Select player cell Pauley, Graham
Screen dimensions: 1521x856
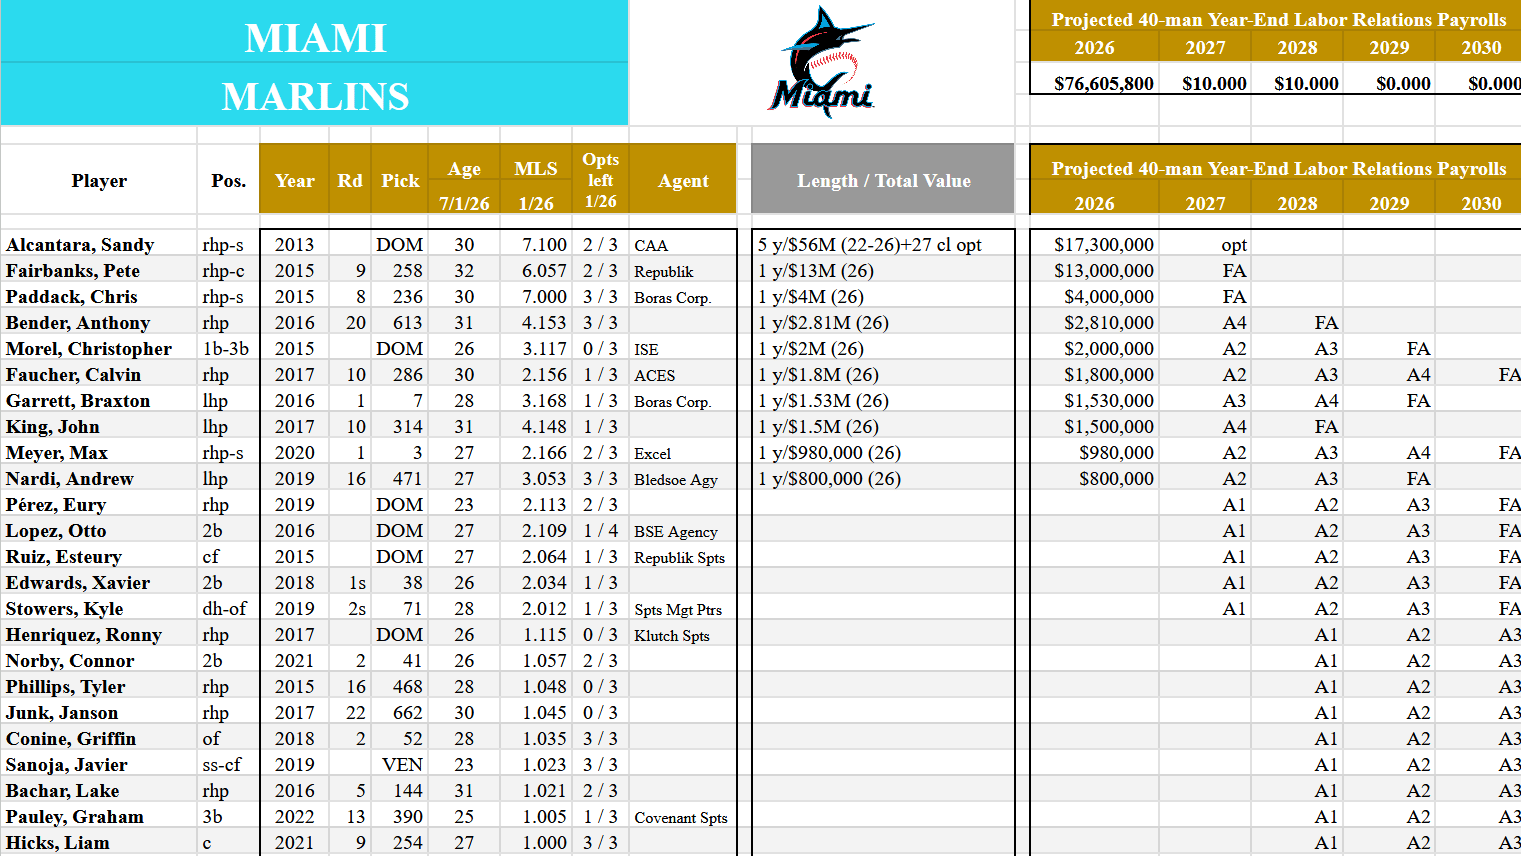click(x=99, y=816)
